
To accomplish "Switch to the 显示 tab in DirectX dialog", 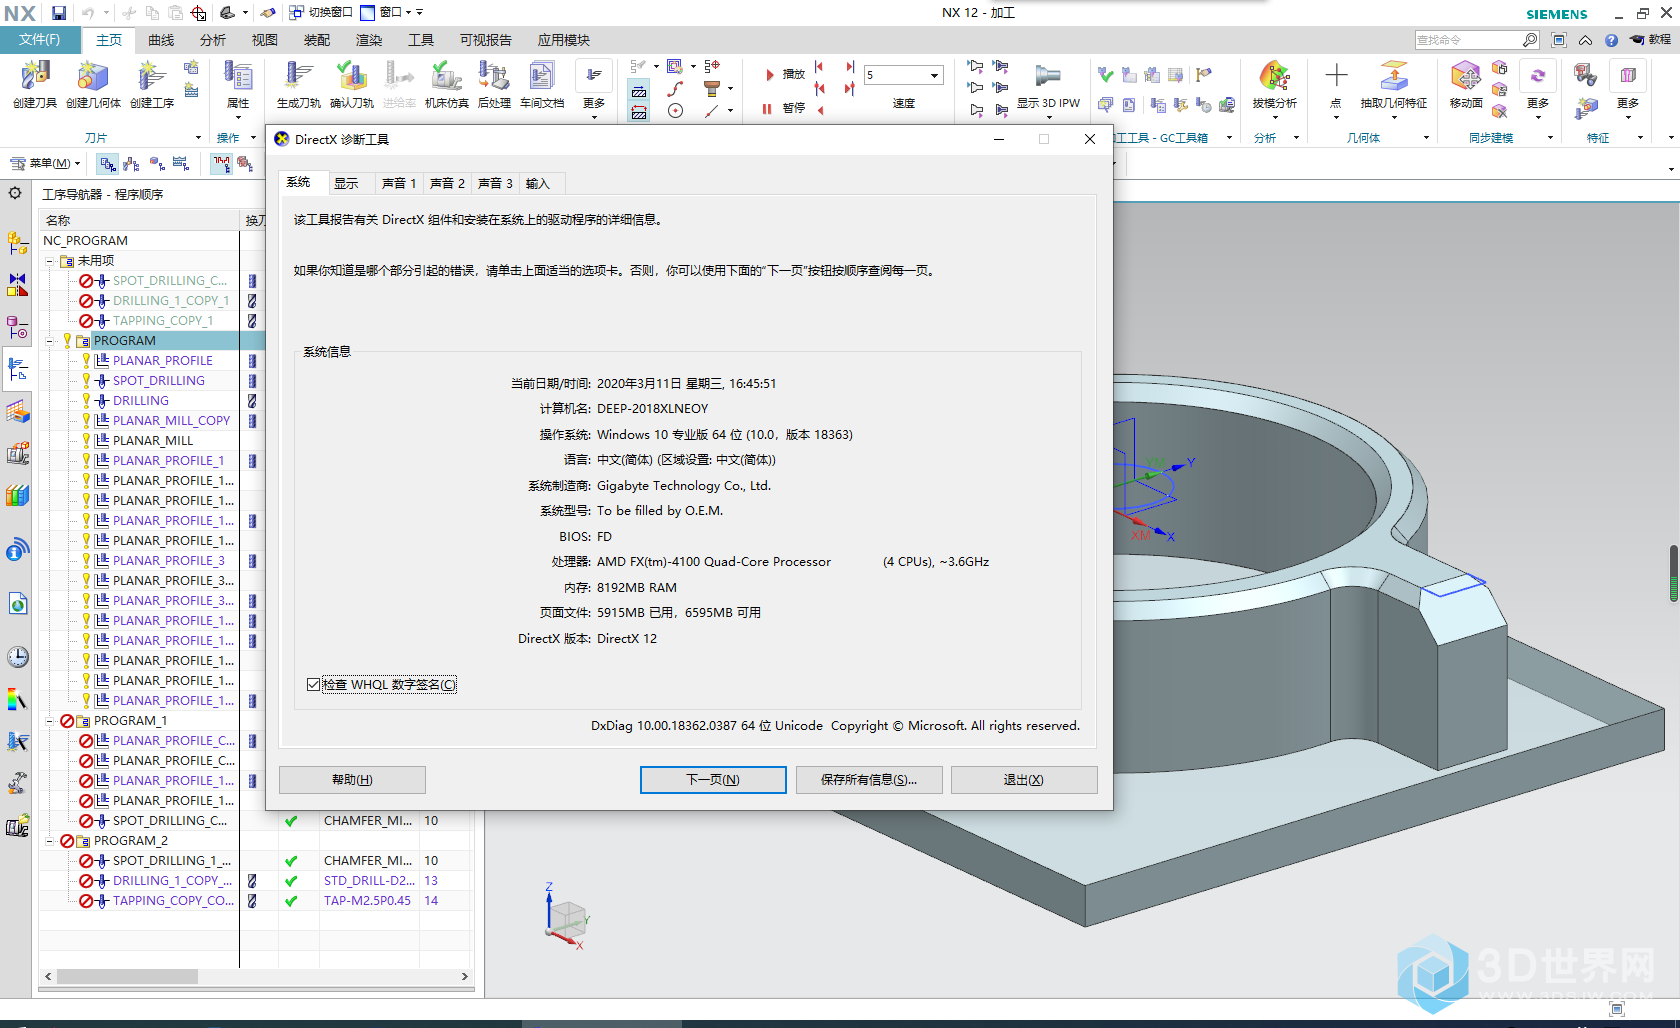I will (x=347, y=183).
